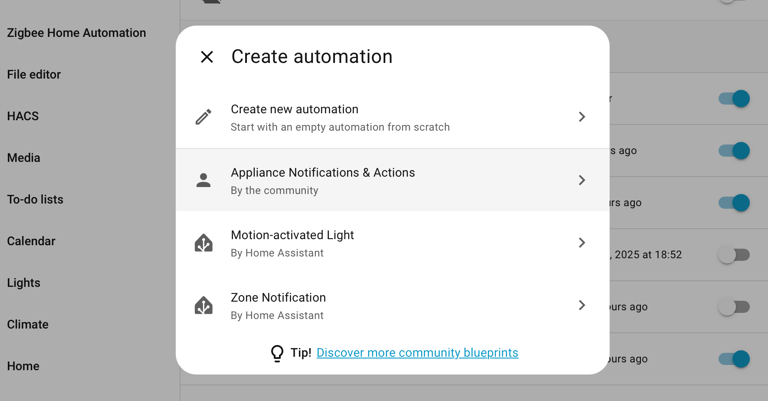Image resolution: width=768 pixels, height=401 pixels.
Task: Toggle the switch right of Create new automation row
Action: pyautogui.click(x=733, y=99)
